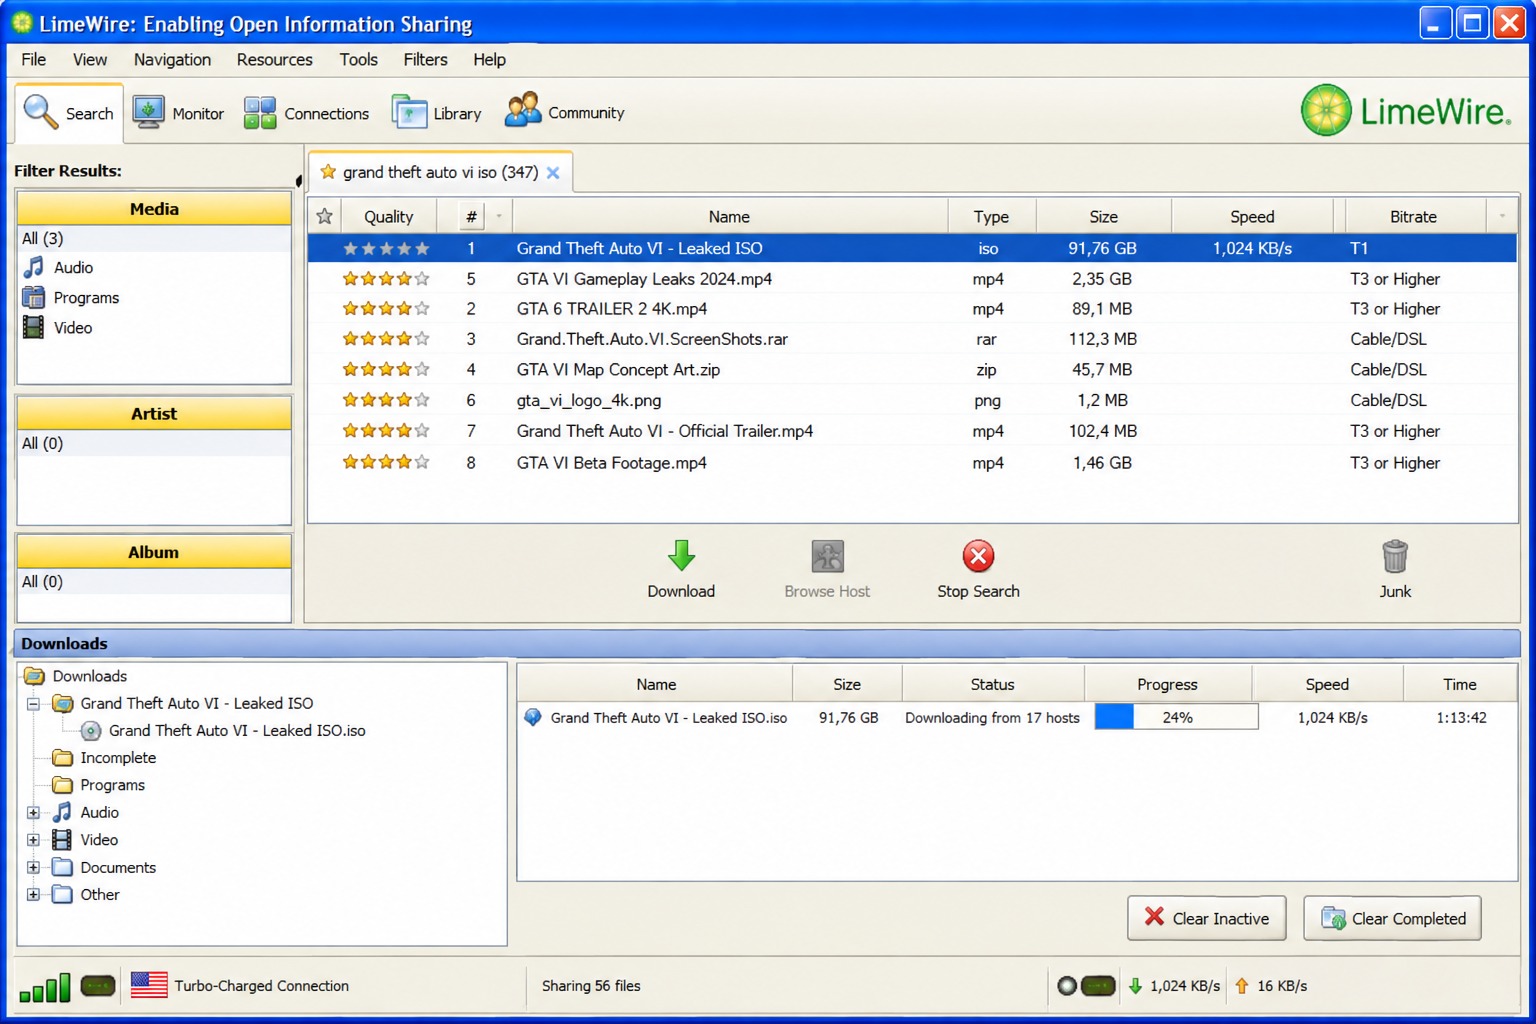Select All (0) in Artist filter
1536x1024 pixels.
click(x=154, y=443)
